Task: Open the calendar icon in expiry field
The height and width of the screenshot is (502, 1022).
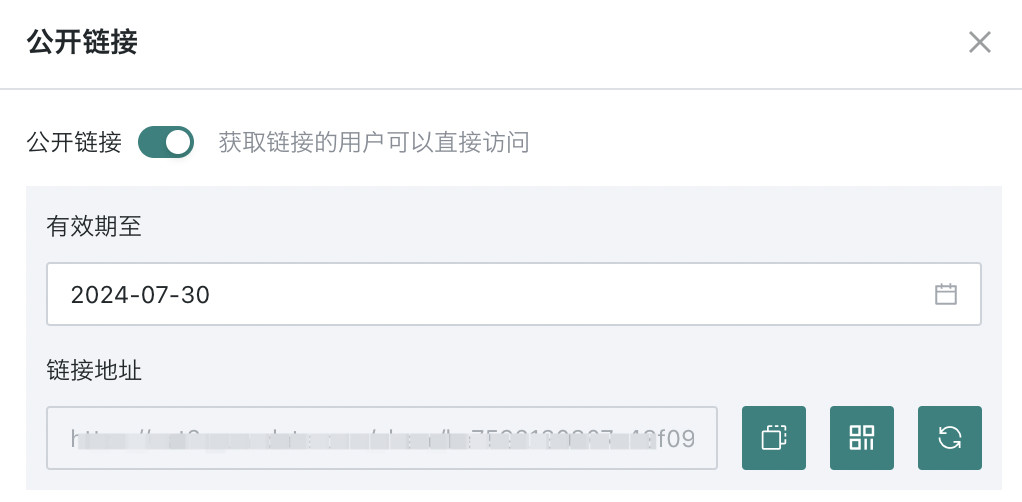Action: [x=945, y=294]
